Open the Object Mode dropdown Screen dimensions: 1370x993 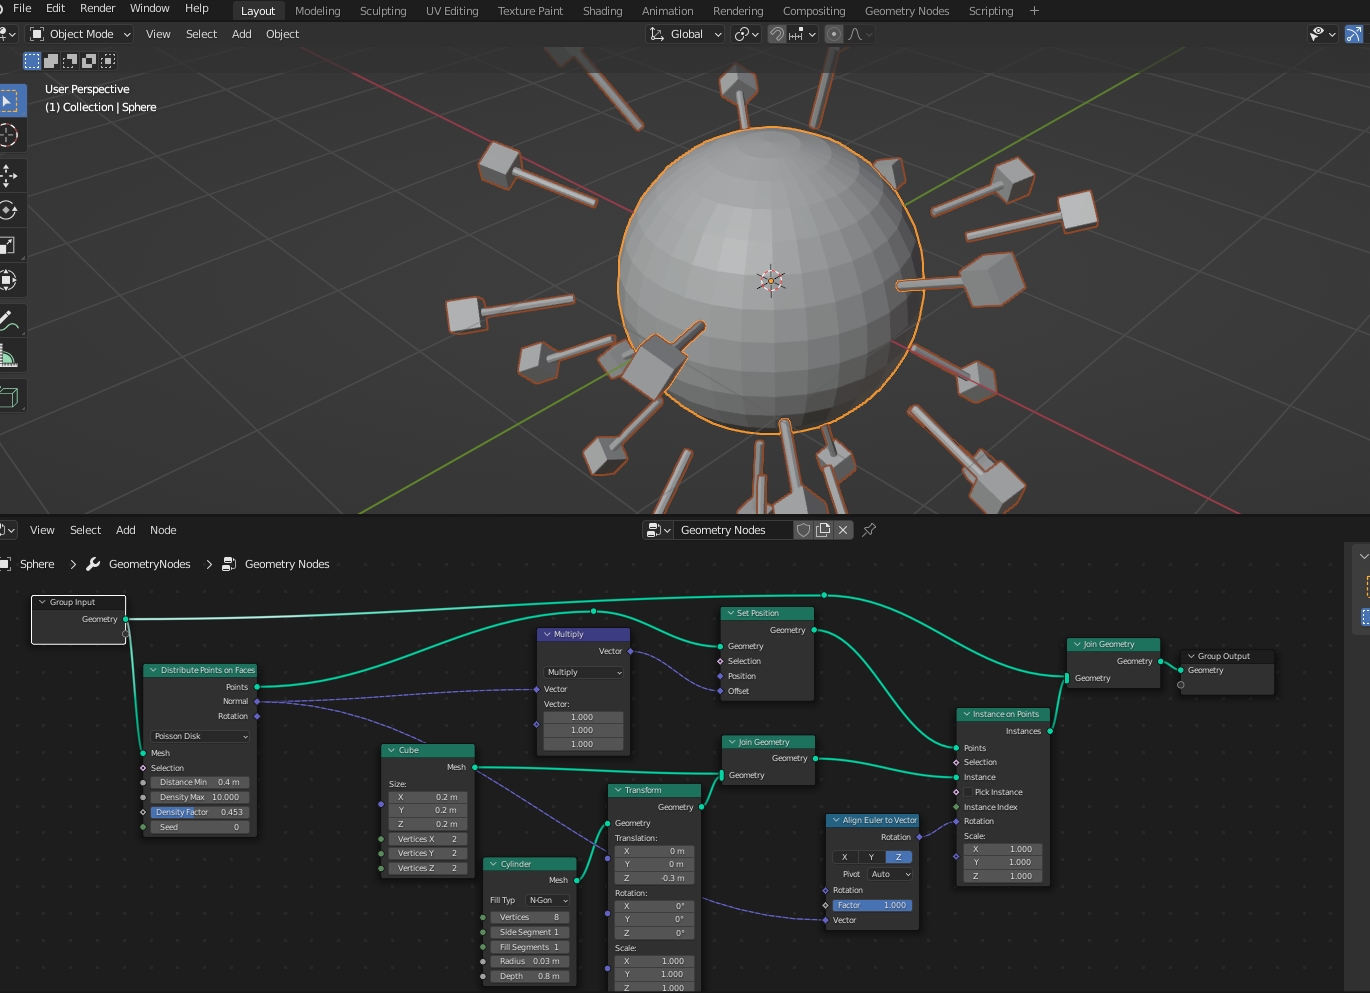point(80,34)
